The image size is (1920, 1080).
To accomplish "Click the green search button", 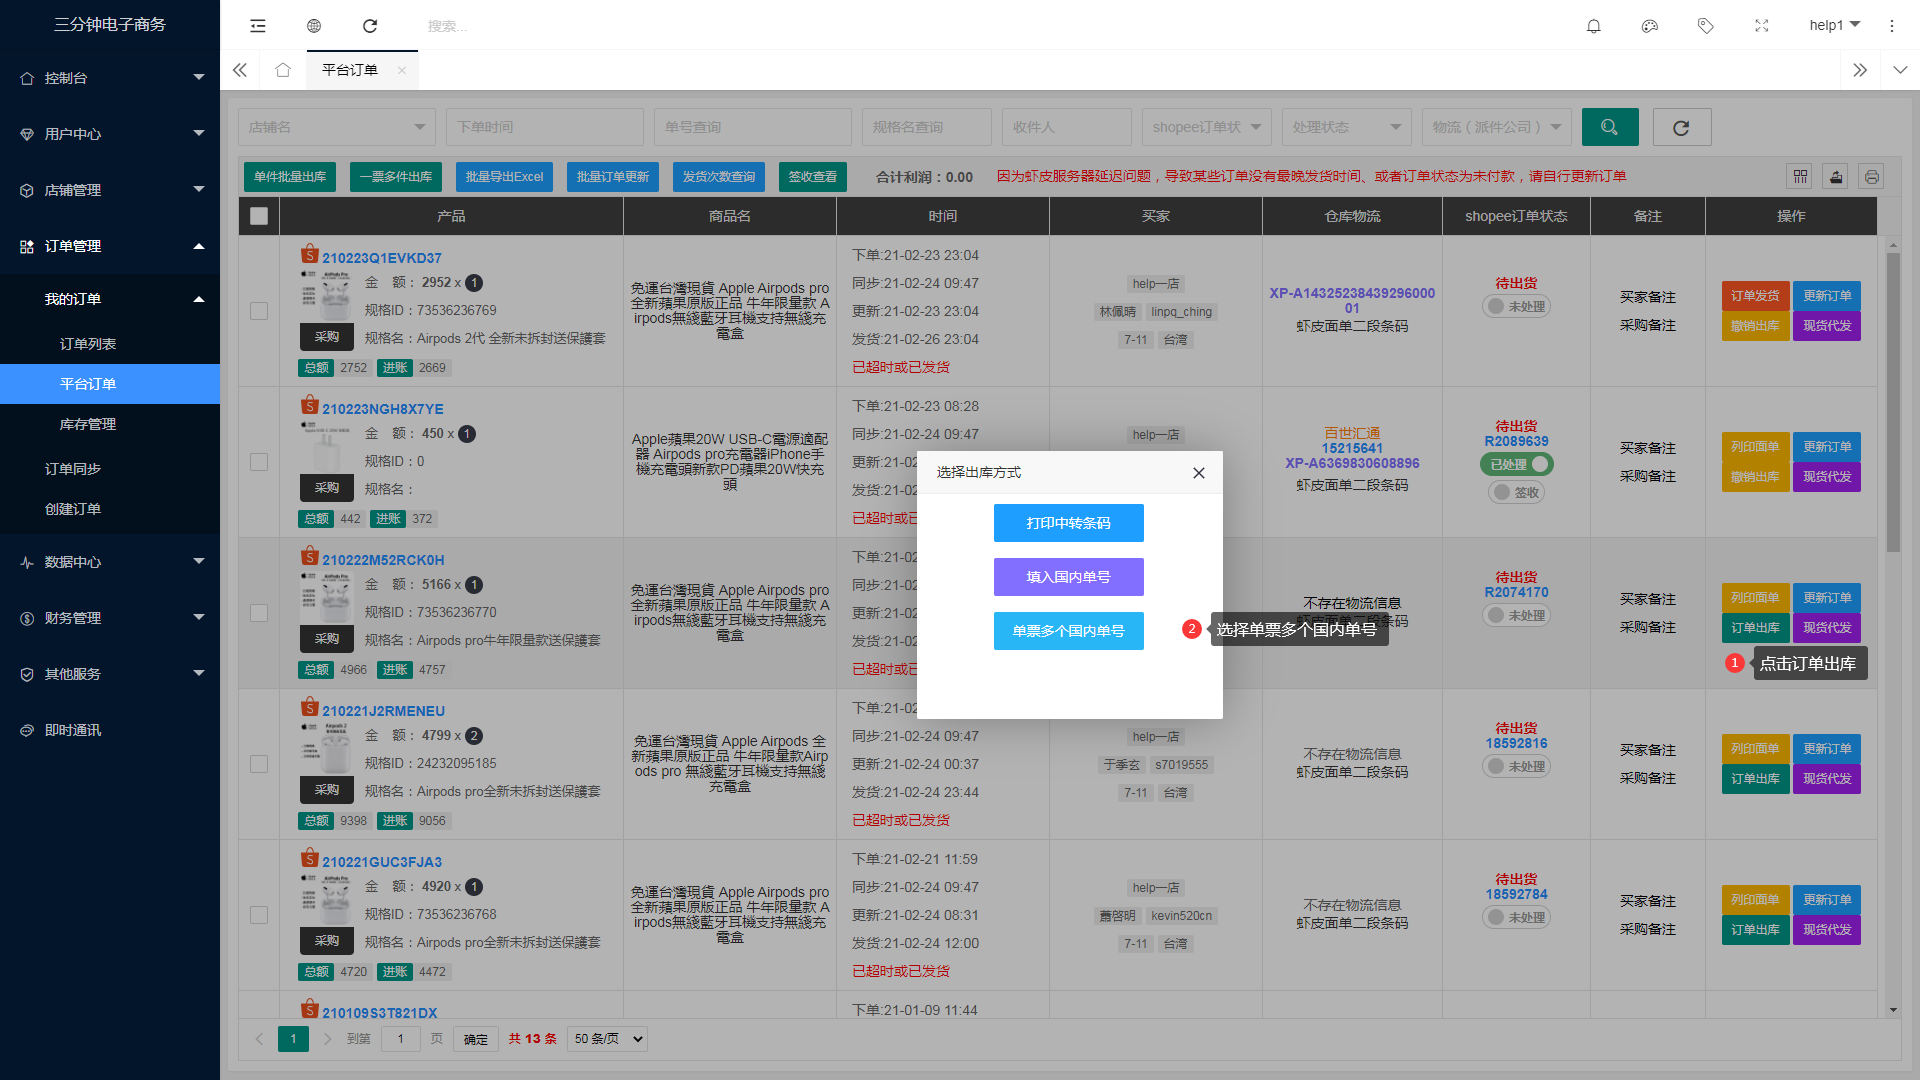I will click(1610, 127).
